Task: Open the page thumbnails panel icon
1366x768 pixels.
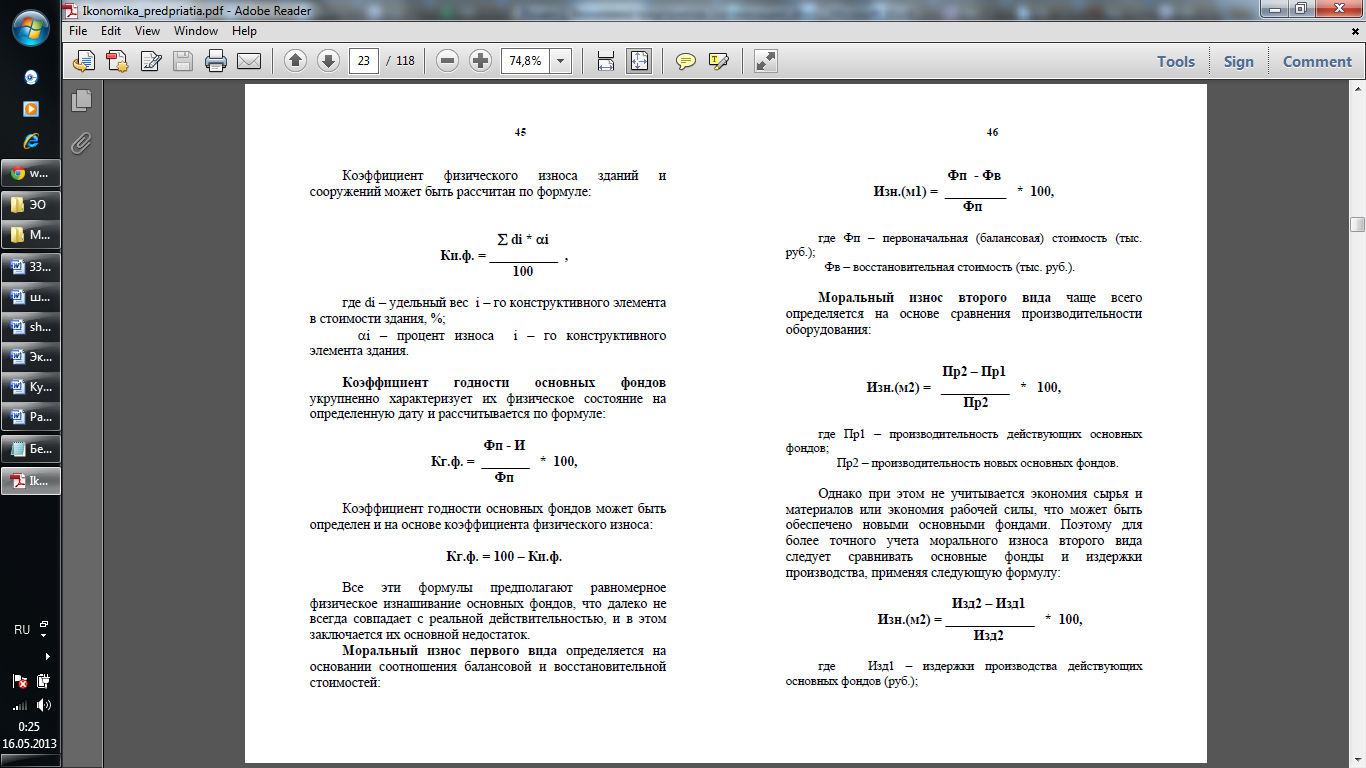Action: click(x=82, y=100)
